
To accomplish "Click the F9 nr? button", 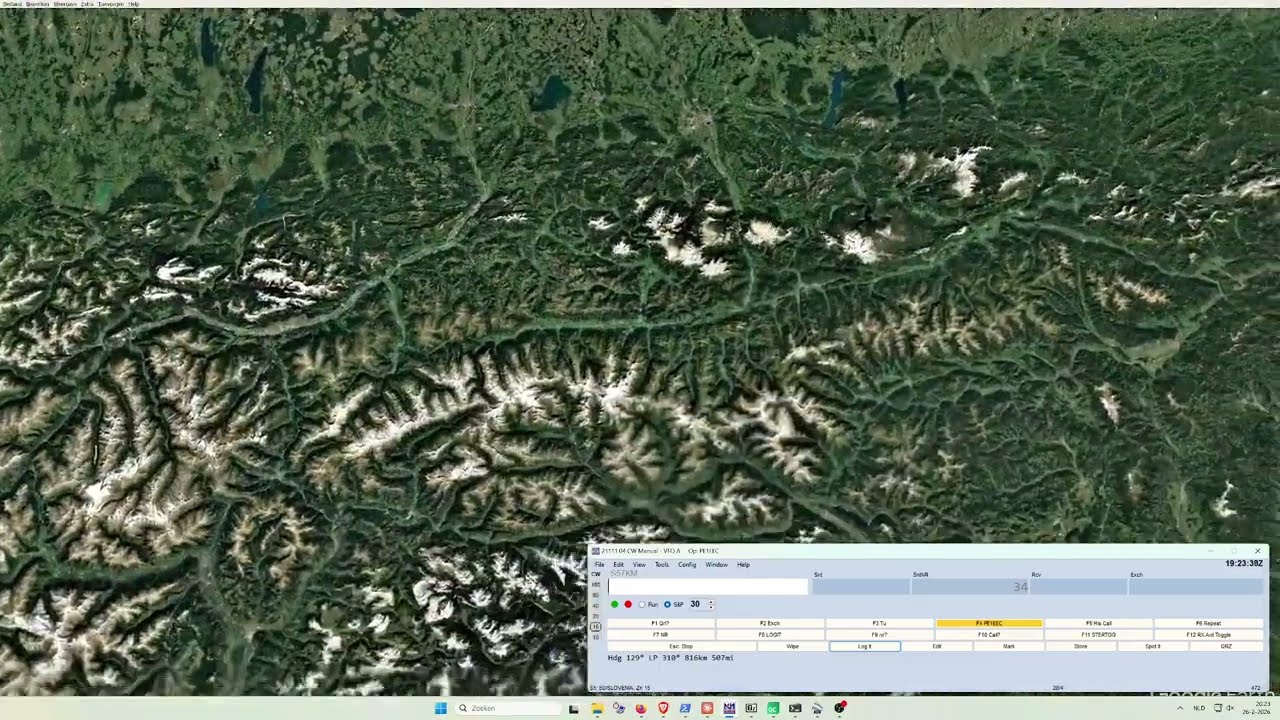I will point(879,634).
